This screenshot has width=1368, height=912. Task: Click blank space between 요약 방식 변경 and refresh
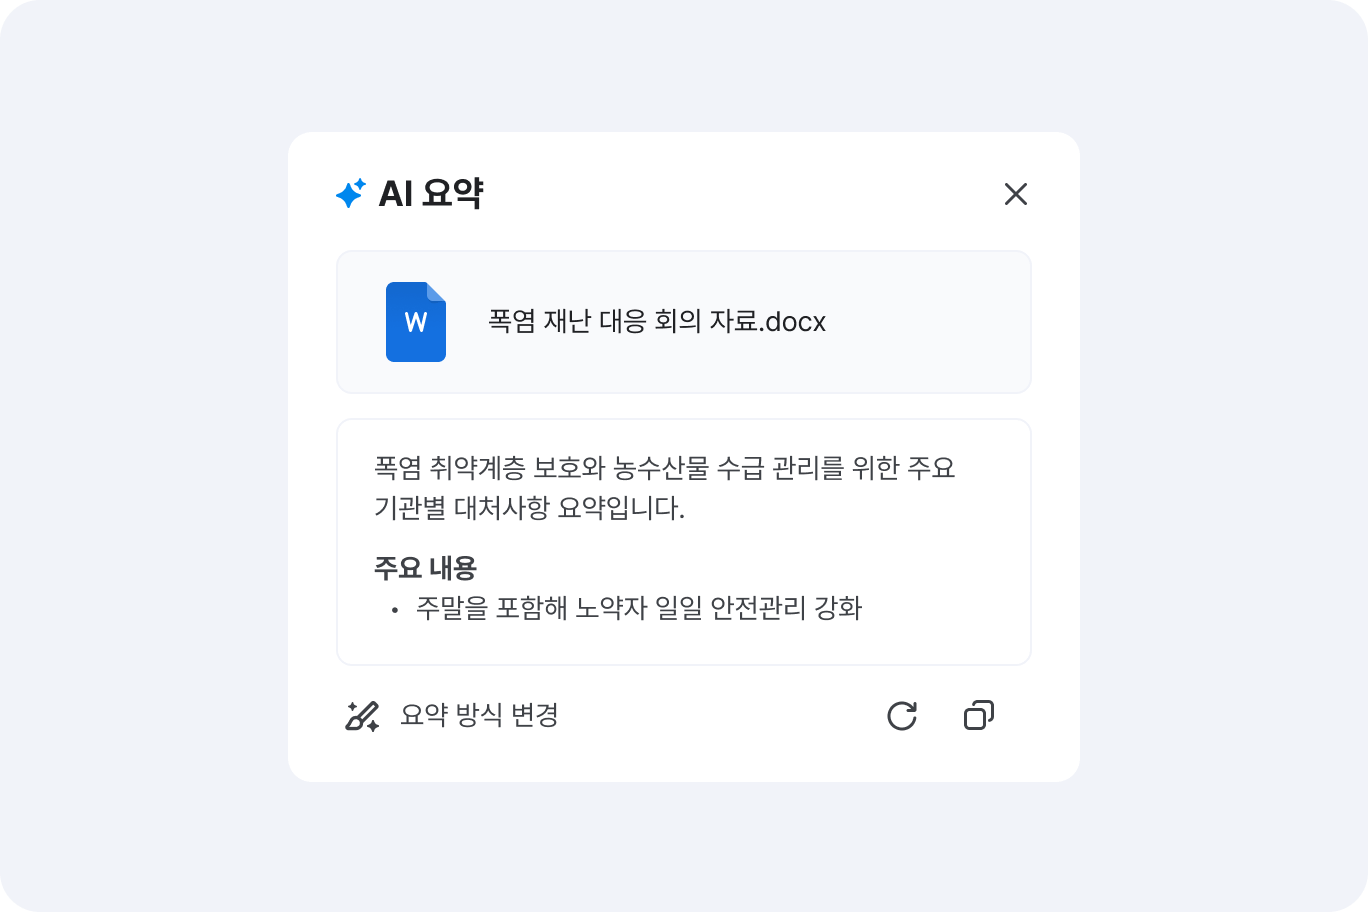pos(720,716)
